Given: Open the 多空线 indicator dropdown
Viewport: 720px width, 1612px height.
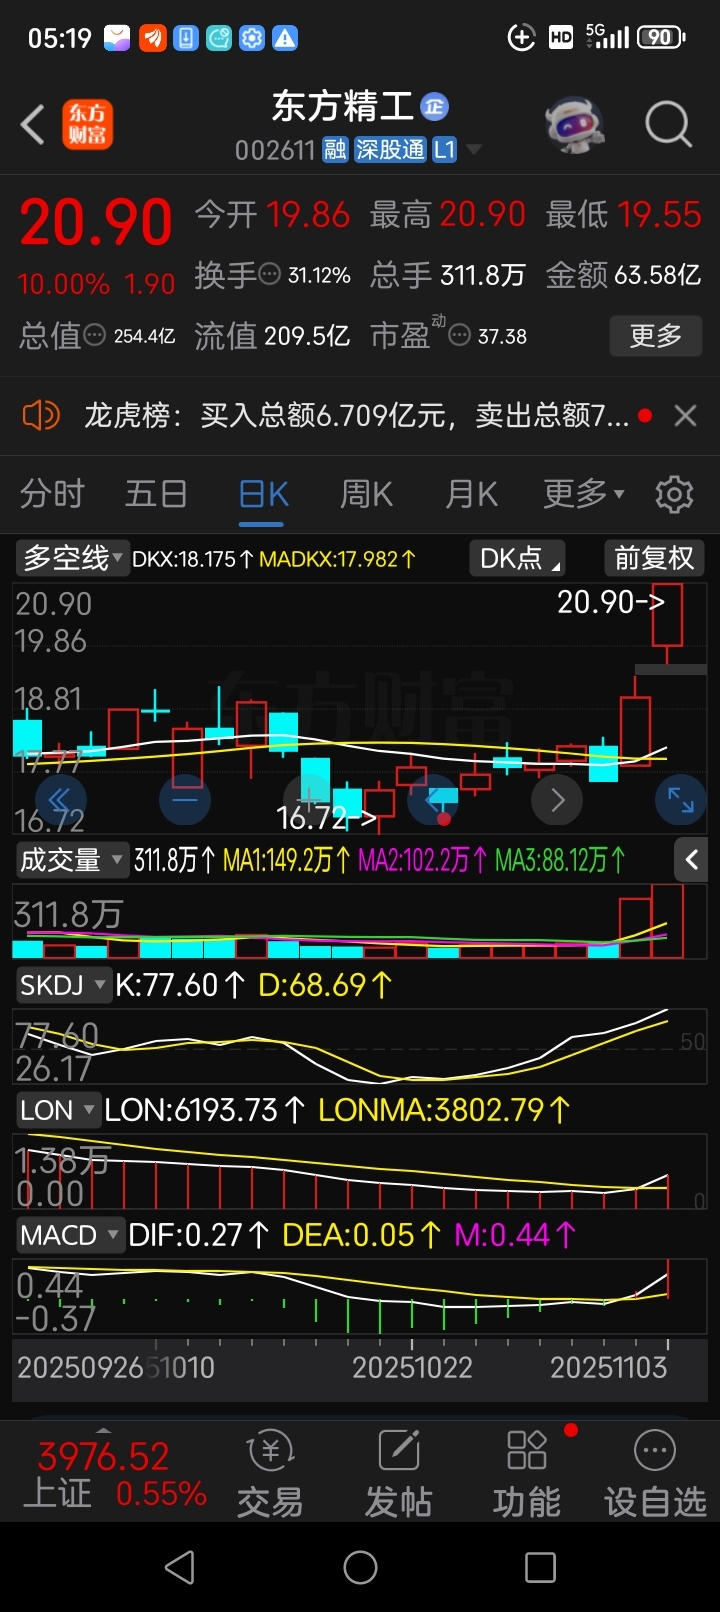Looking at the screenshot, I should coord(72,558).
